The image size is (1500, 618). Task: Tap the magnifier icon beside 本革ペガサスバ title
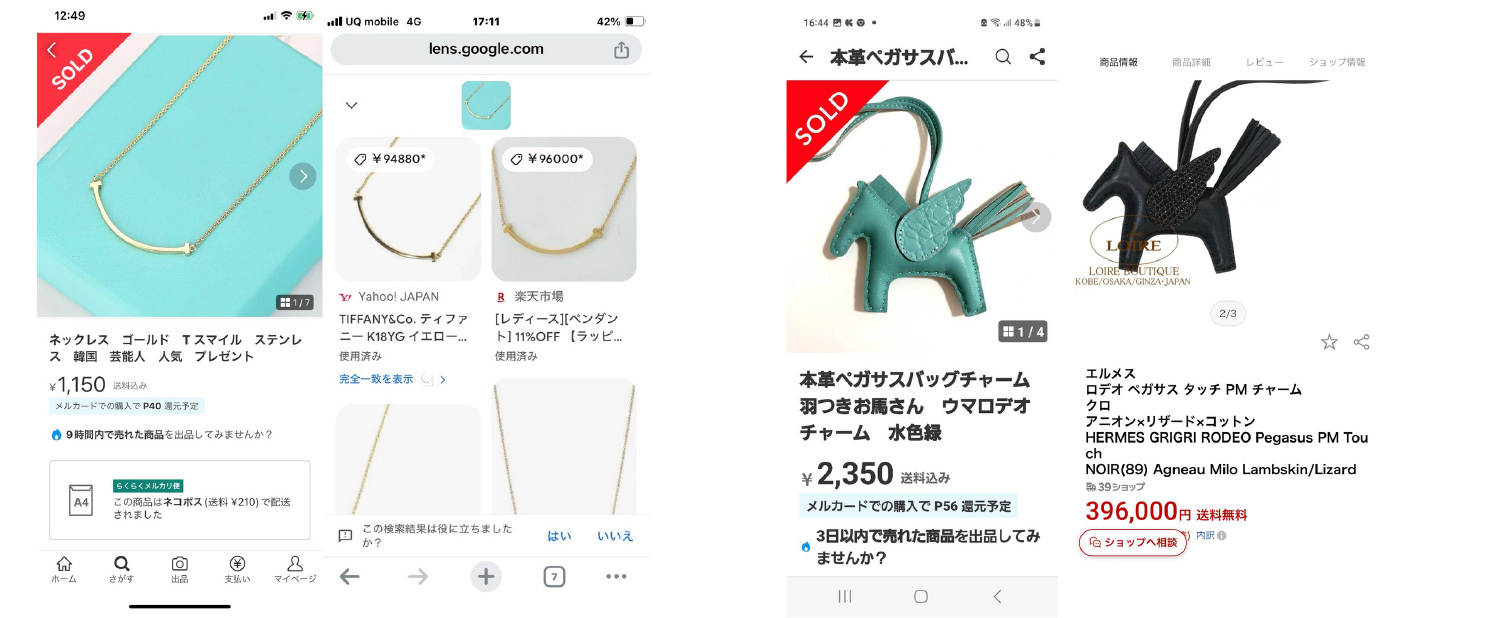1003,57
